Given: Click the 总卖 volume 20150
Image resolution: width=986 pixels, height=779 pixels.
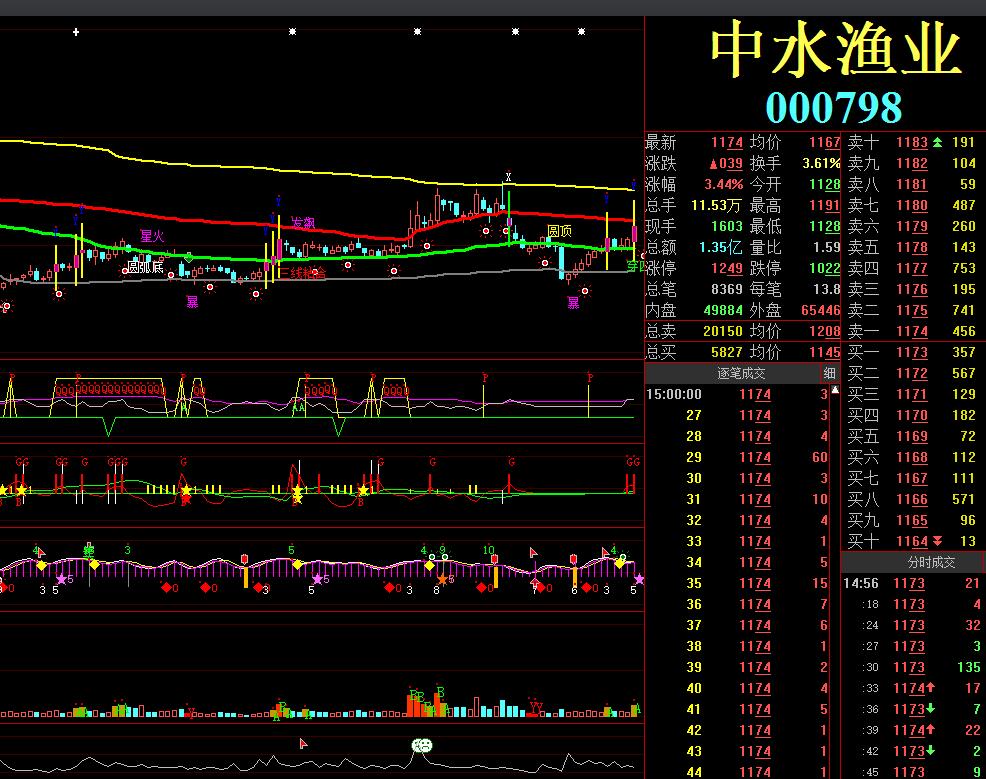Looking at the screenshot, I should [723, 331].
